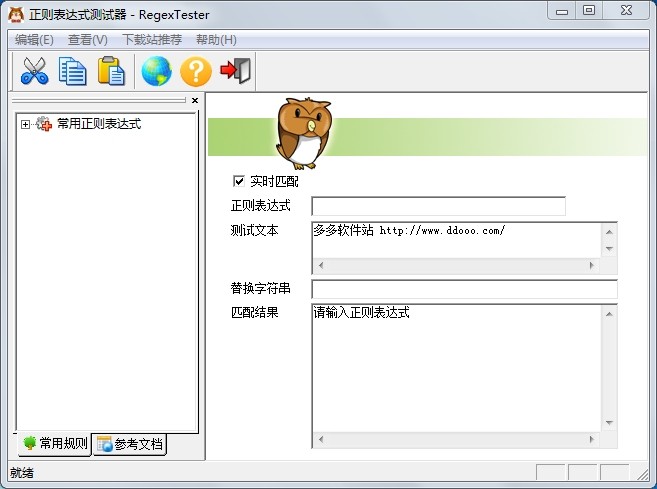Click the 测试文本 scroll up arrow

tap(609, 232)
